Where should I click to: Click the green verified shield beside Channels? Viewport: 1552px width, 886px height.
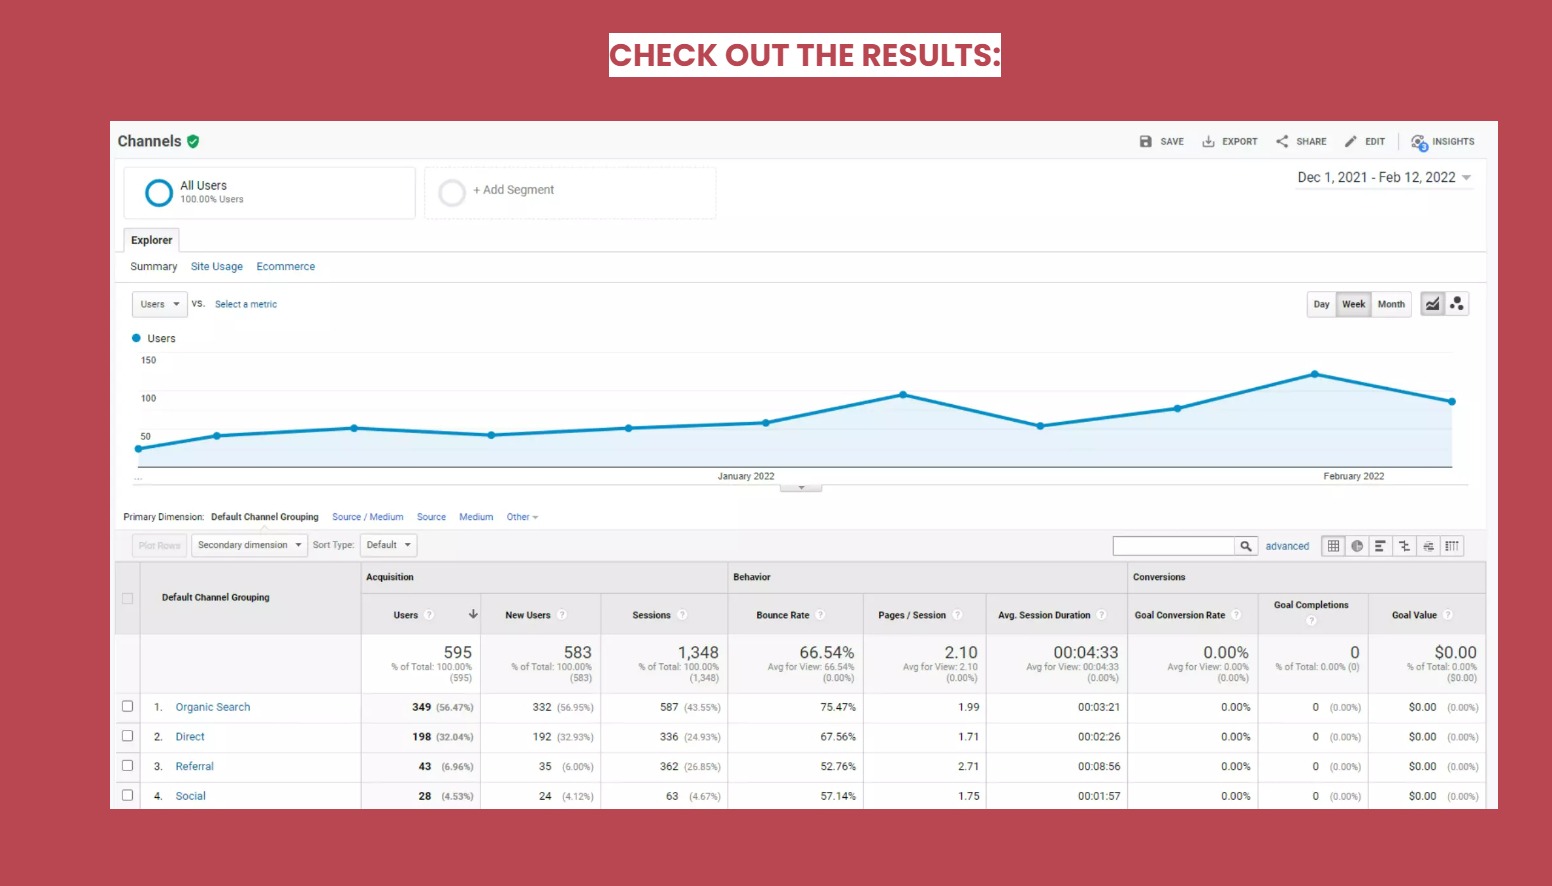193,142
